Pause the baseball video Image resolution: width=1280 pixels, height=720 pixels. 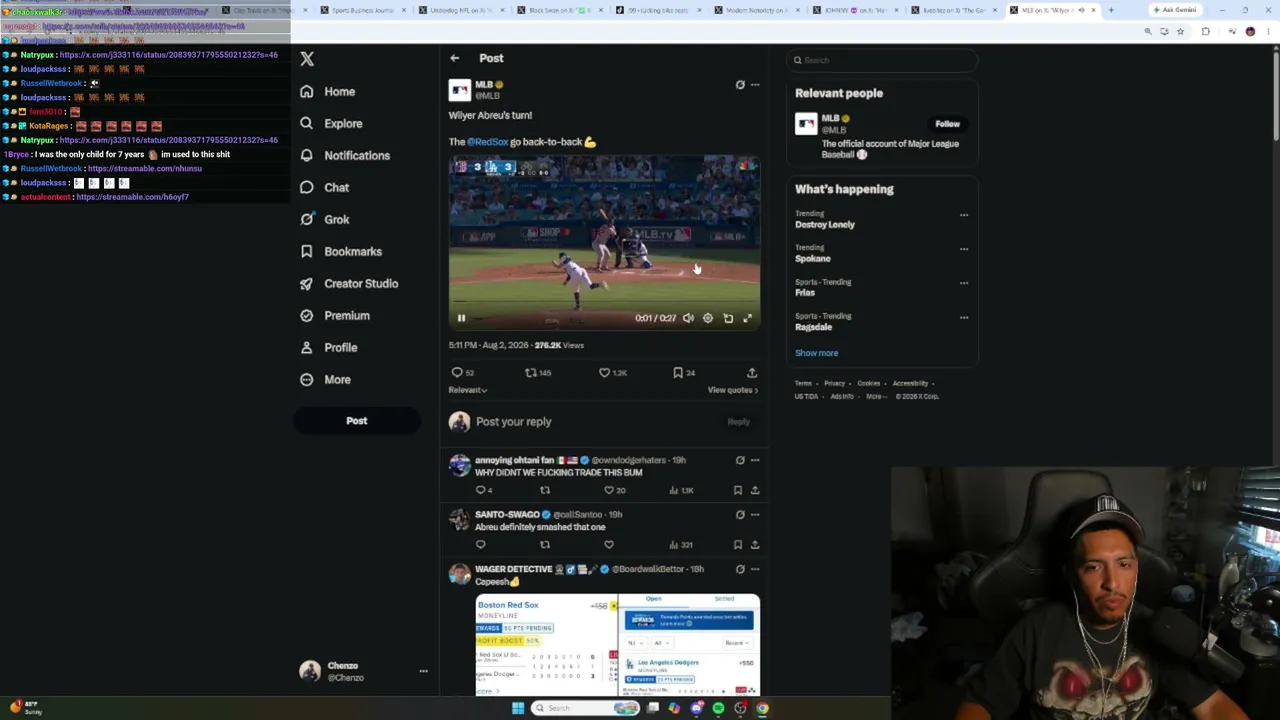coord(461,318)
